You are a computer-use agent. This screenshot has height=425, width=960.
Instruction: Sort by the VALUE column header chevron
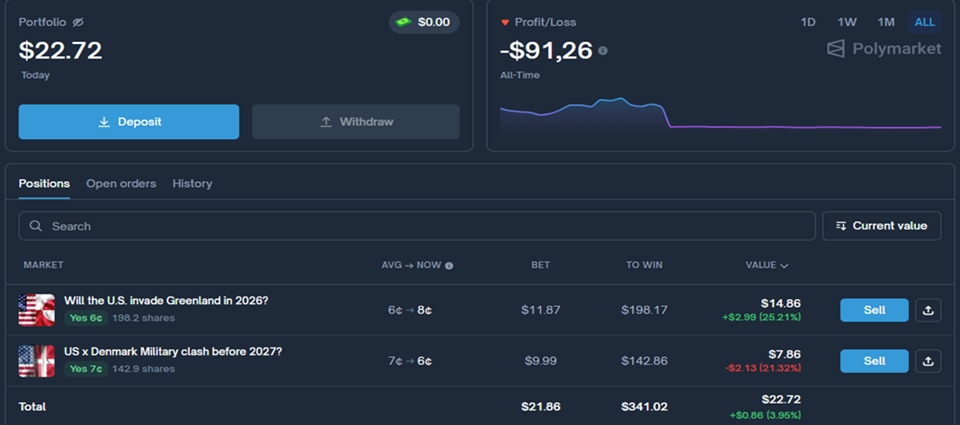(x=784, y=266)
